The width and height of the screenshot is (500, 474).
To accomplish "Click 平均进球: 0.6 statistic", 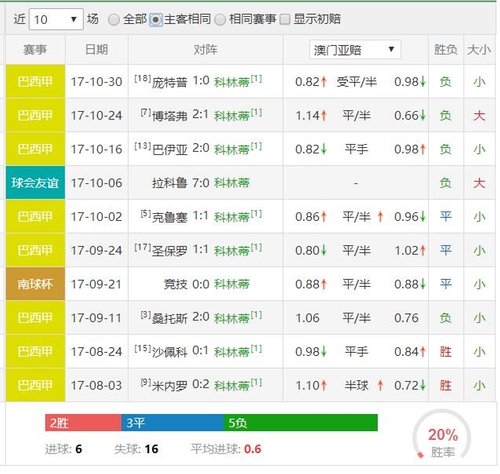I will tap(226, 449).
